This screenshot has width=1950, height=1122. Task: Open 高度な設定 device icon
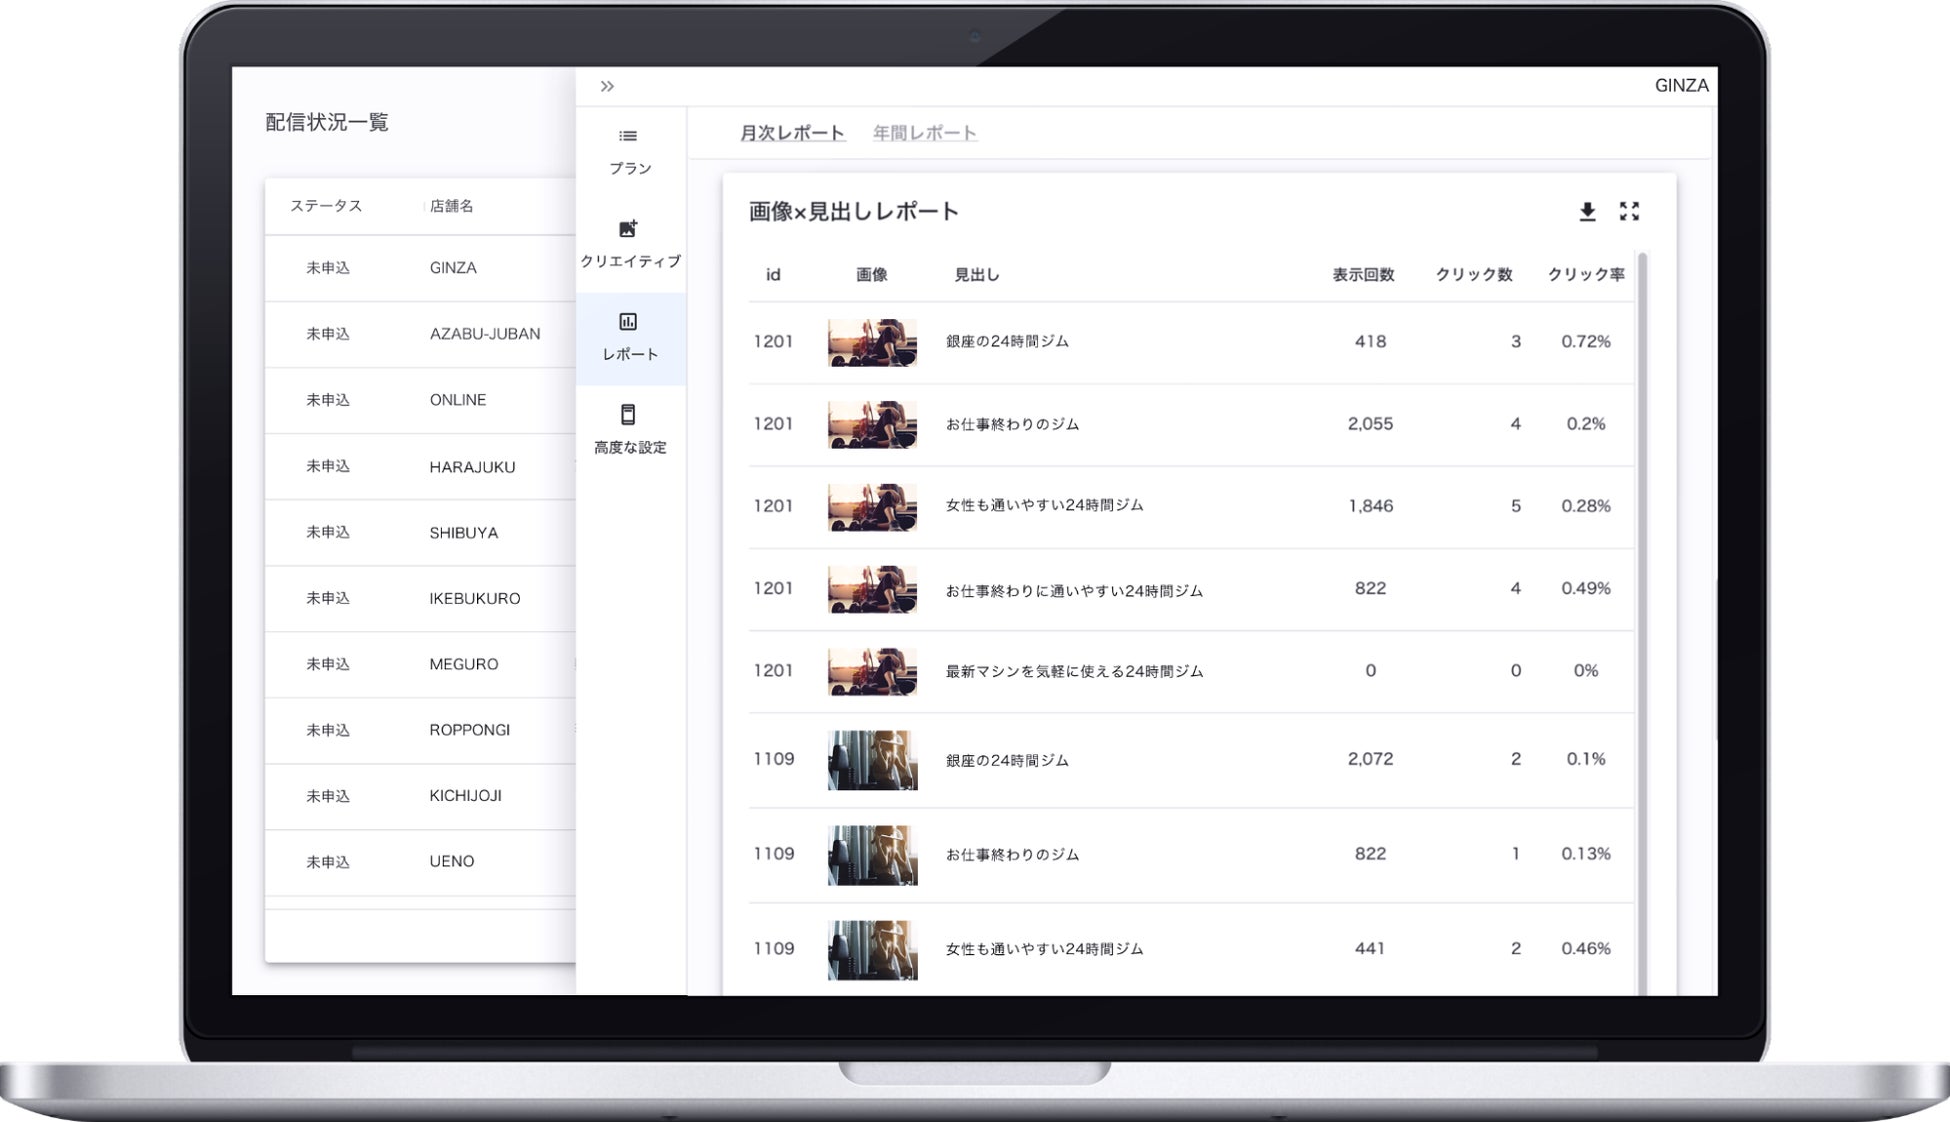pyautogui.click(x=628, y=415)
